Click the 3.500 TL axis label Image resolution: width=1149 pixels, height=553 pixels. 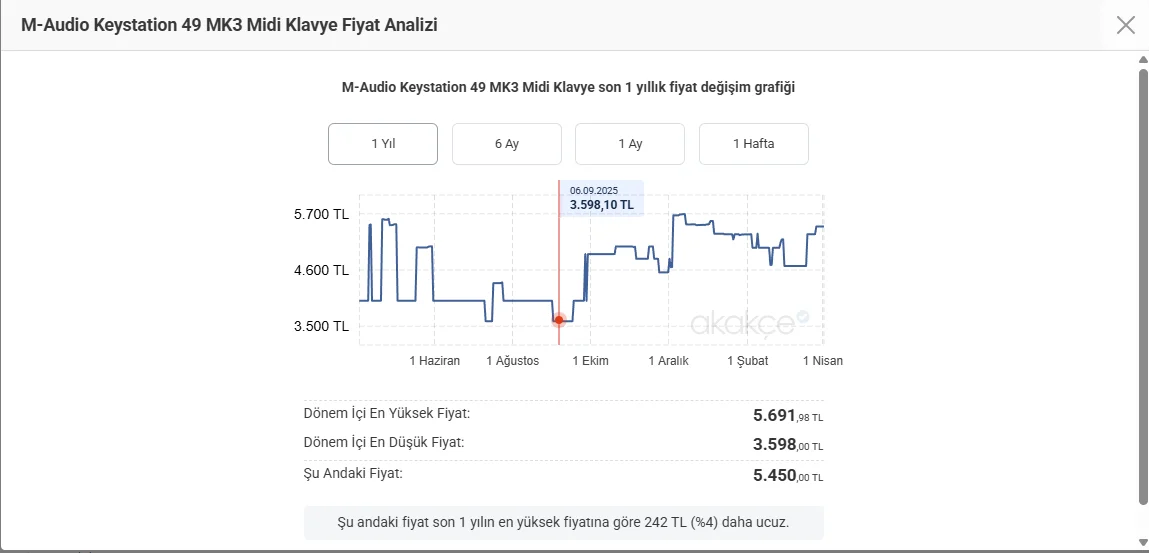321,326
